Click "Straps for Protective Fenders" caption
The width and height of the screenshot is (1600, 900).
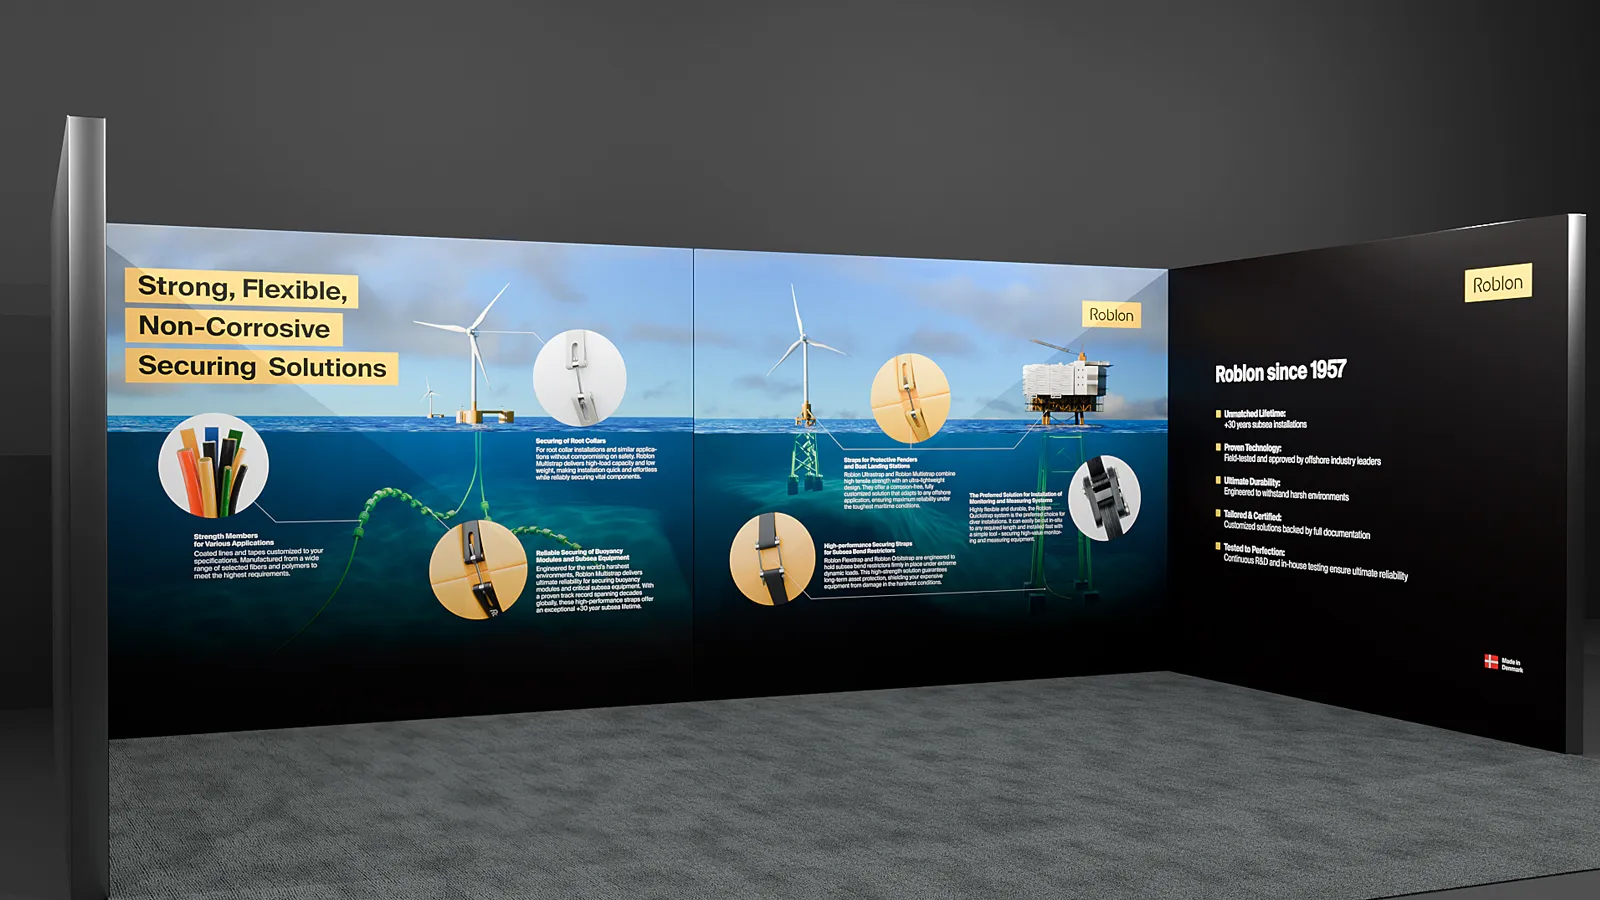880,463
